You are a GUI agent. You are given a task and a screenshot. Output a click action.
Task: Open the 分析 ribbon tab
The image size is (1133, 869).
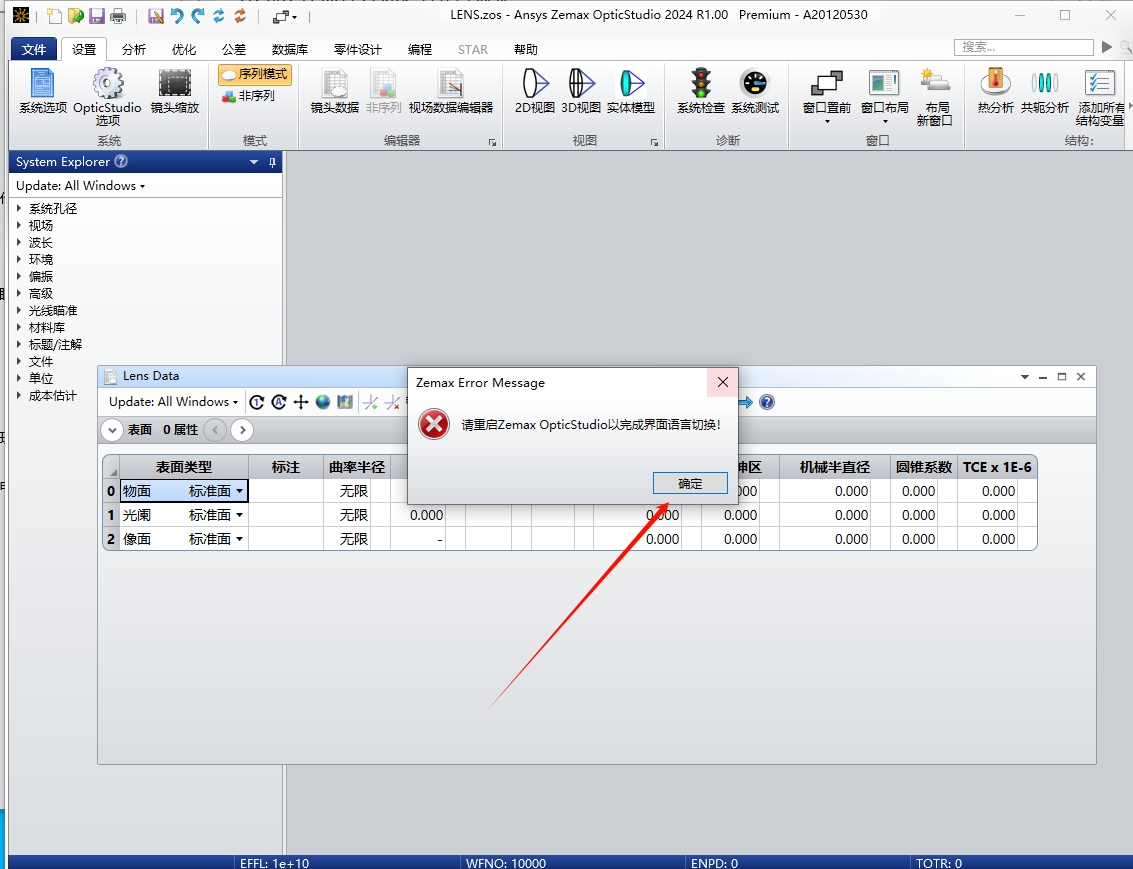click(x=133, y=49)
